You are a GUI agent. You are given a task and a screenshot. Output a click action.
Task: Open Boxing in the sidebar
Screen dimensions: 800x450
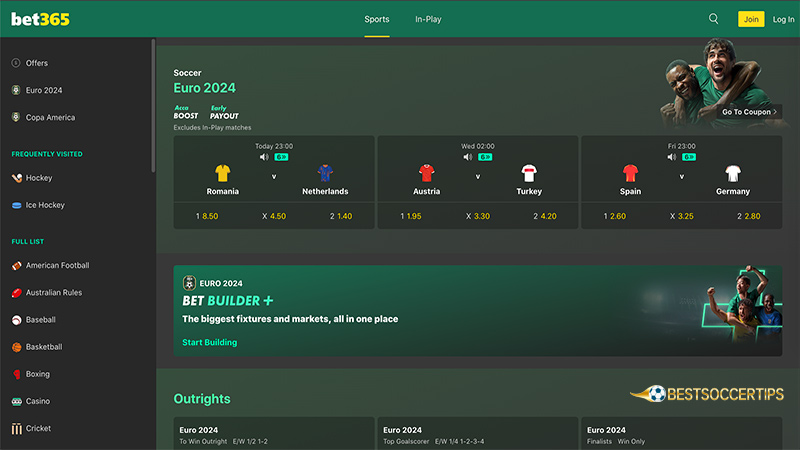point(38,374)
